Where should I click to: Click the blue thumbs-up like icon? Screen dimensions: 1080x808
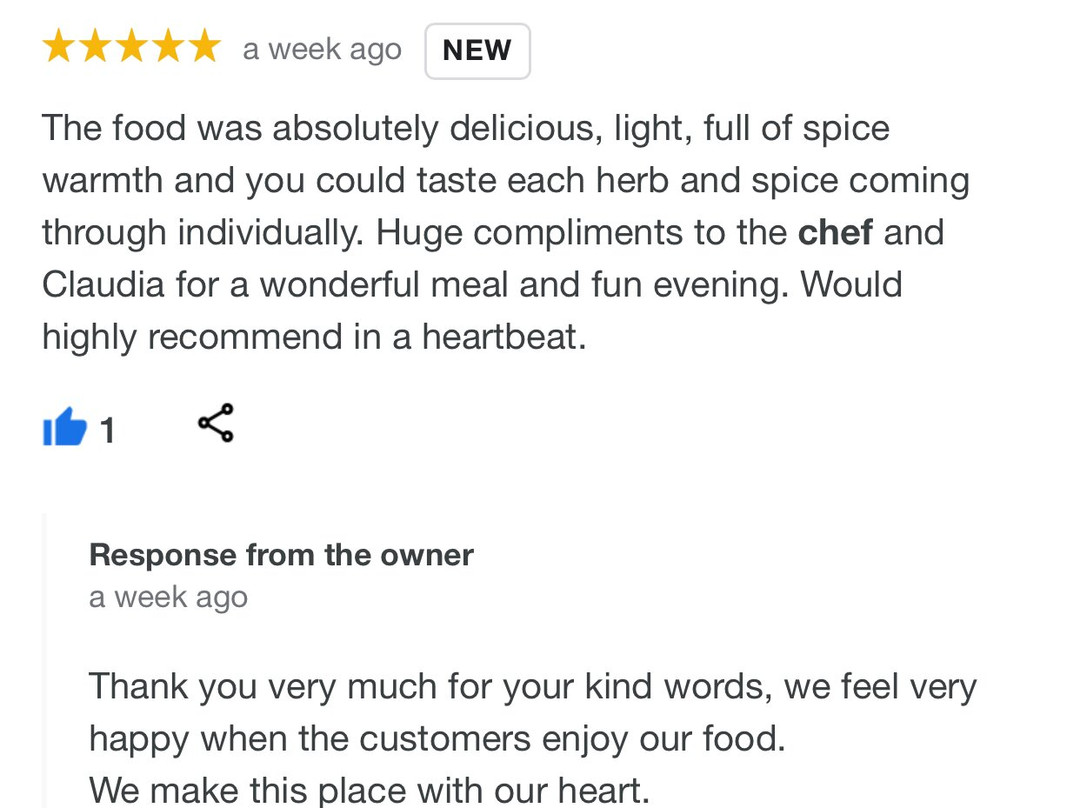(65, 427)
